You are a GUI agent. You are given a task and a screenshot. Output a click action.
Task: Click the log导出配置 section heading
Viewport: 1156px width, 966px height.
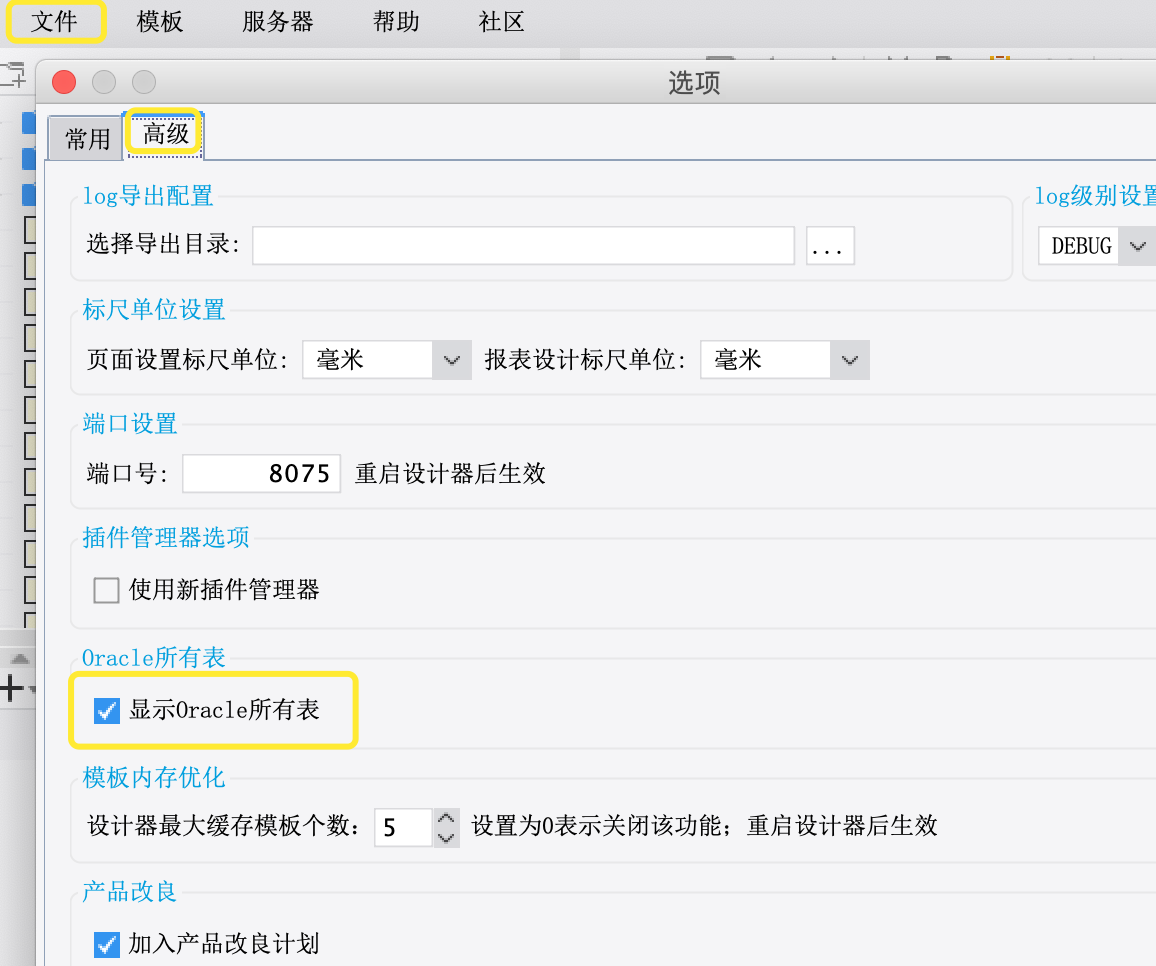tap(147, 195)
